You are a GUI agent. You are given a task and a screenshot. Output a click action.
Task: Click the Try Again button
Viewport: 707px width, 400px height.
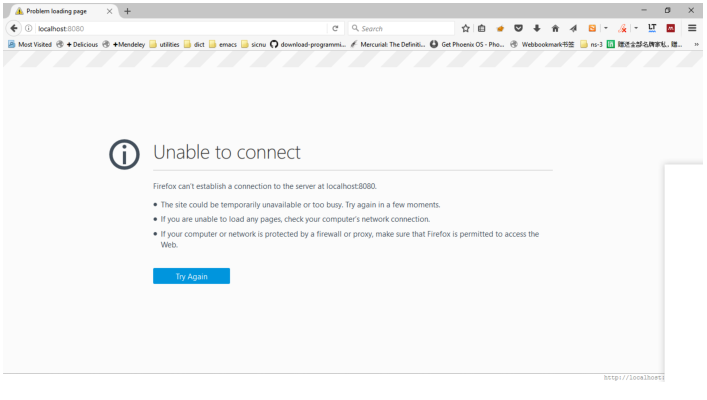click(191, 276)
